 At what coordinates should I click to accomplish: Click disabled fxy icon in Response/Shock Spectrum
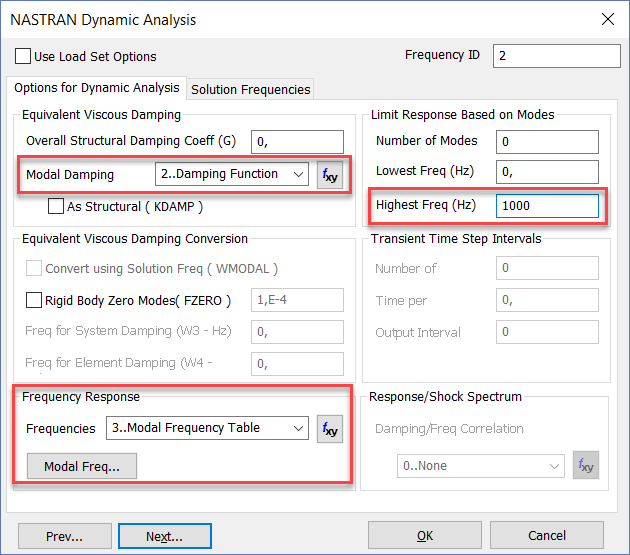click(x=586, y=465)
